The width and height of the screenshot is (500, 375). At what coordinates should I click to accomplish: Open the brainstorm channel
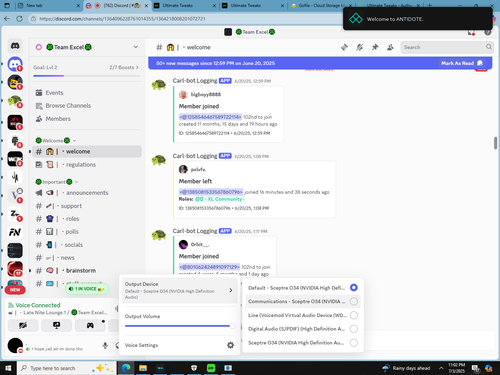(x=87, y=270)
